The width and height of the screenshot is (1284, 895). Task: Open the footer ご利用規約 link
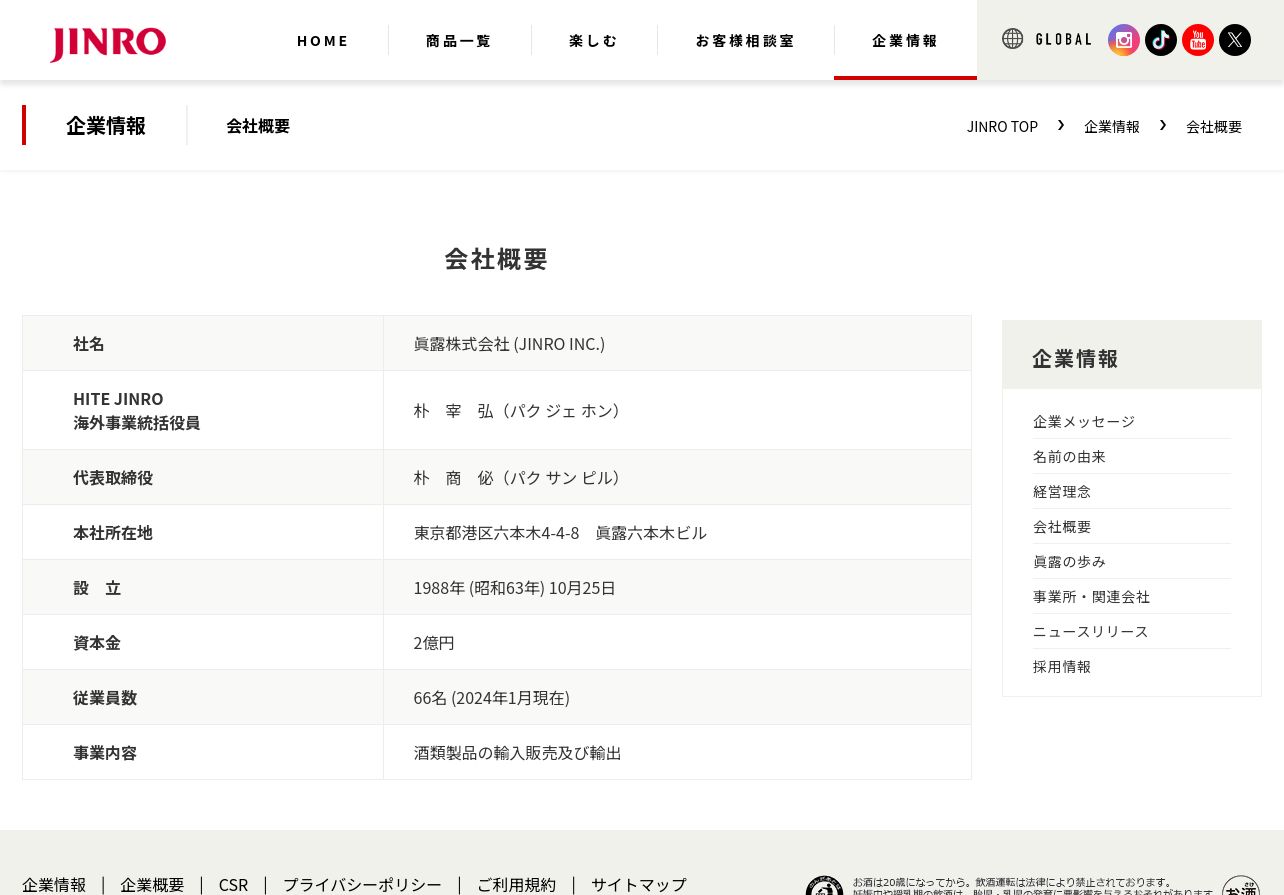(516, 885)
